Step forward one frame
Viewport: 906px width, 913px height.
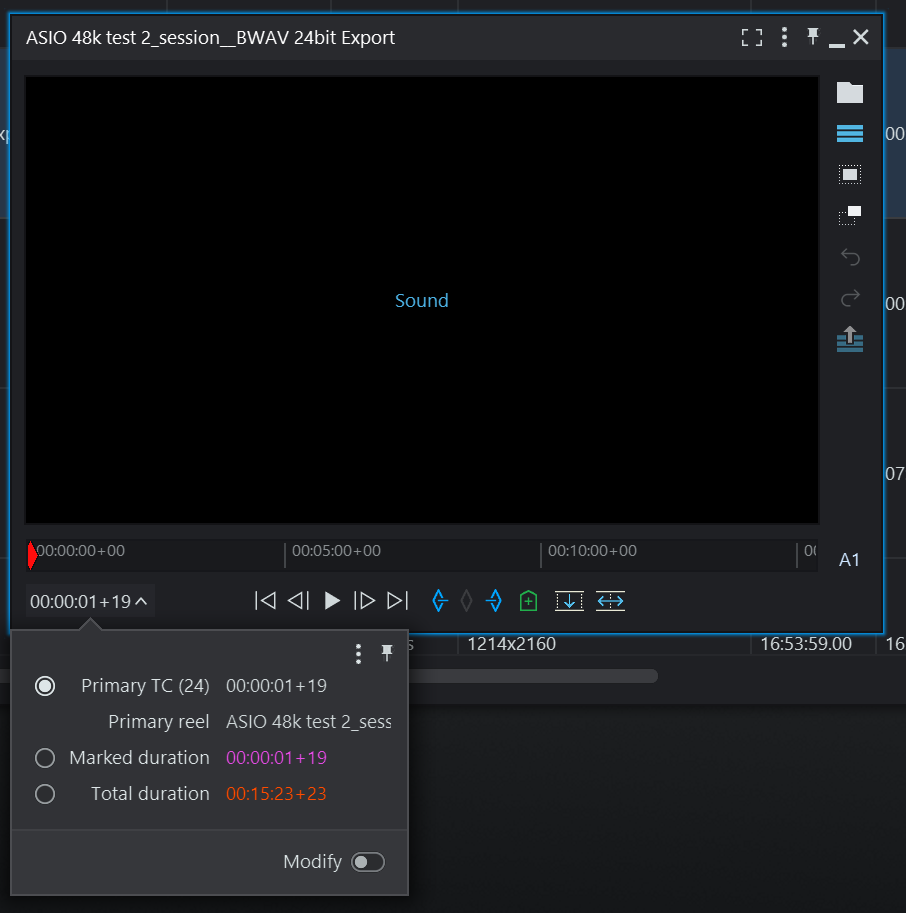coord(364,600)
